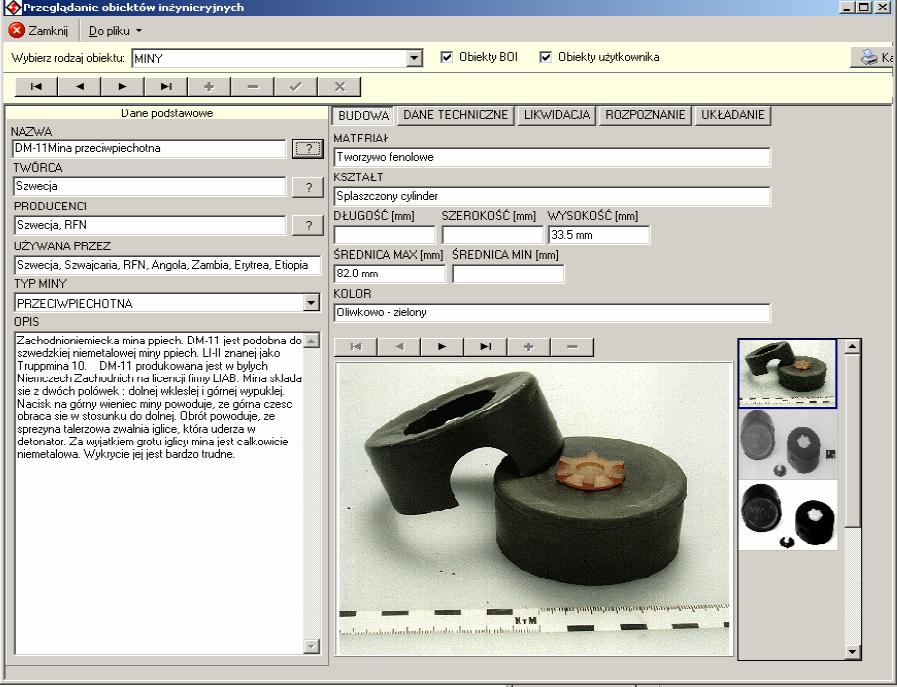The height and width of the screenshot is (687, 897).
Task: Open the ROZPOZNANIE tab
Action: tap(645, 115)
